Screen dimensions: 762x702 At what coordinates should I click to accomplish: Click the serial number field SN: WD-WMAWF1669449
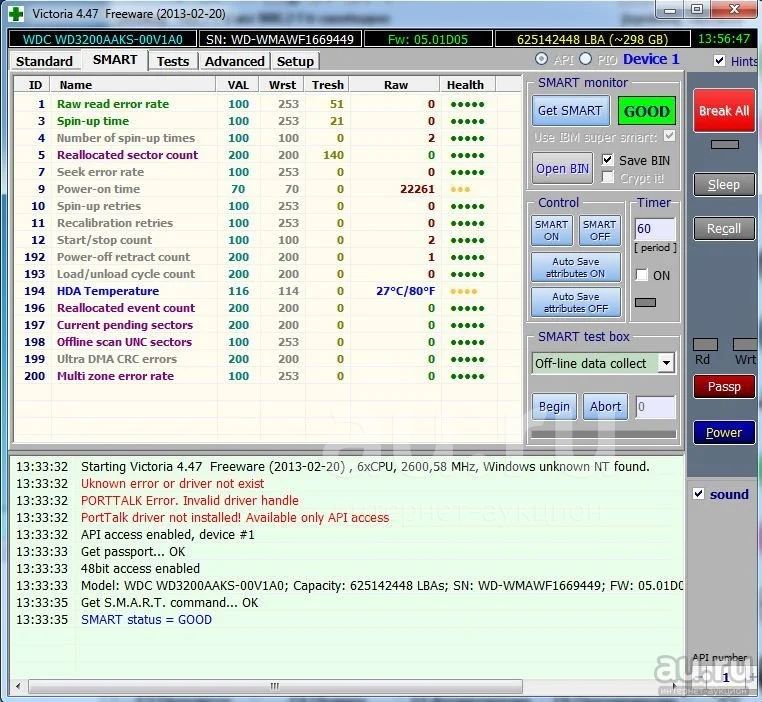click(280, 39)
